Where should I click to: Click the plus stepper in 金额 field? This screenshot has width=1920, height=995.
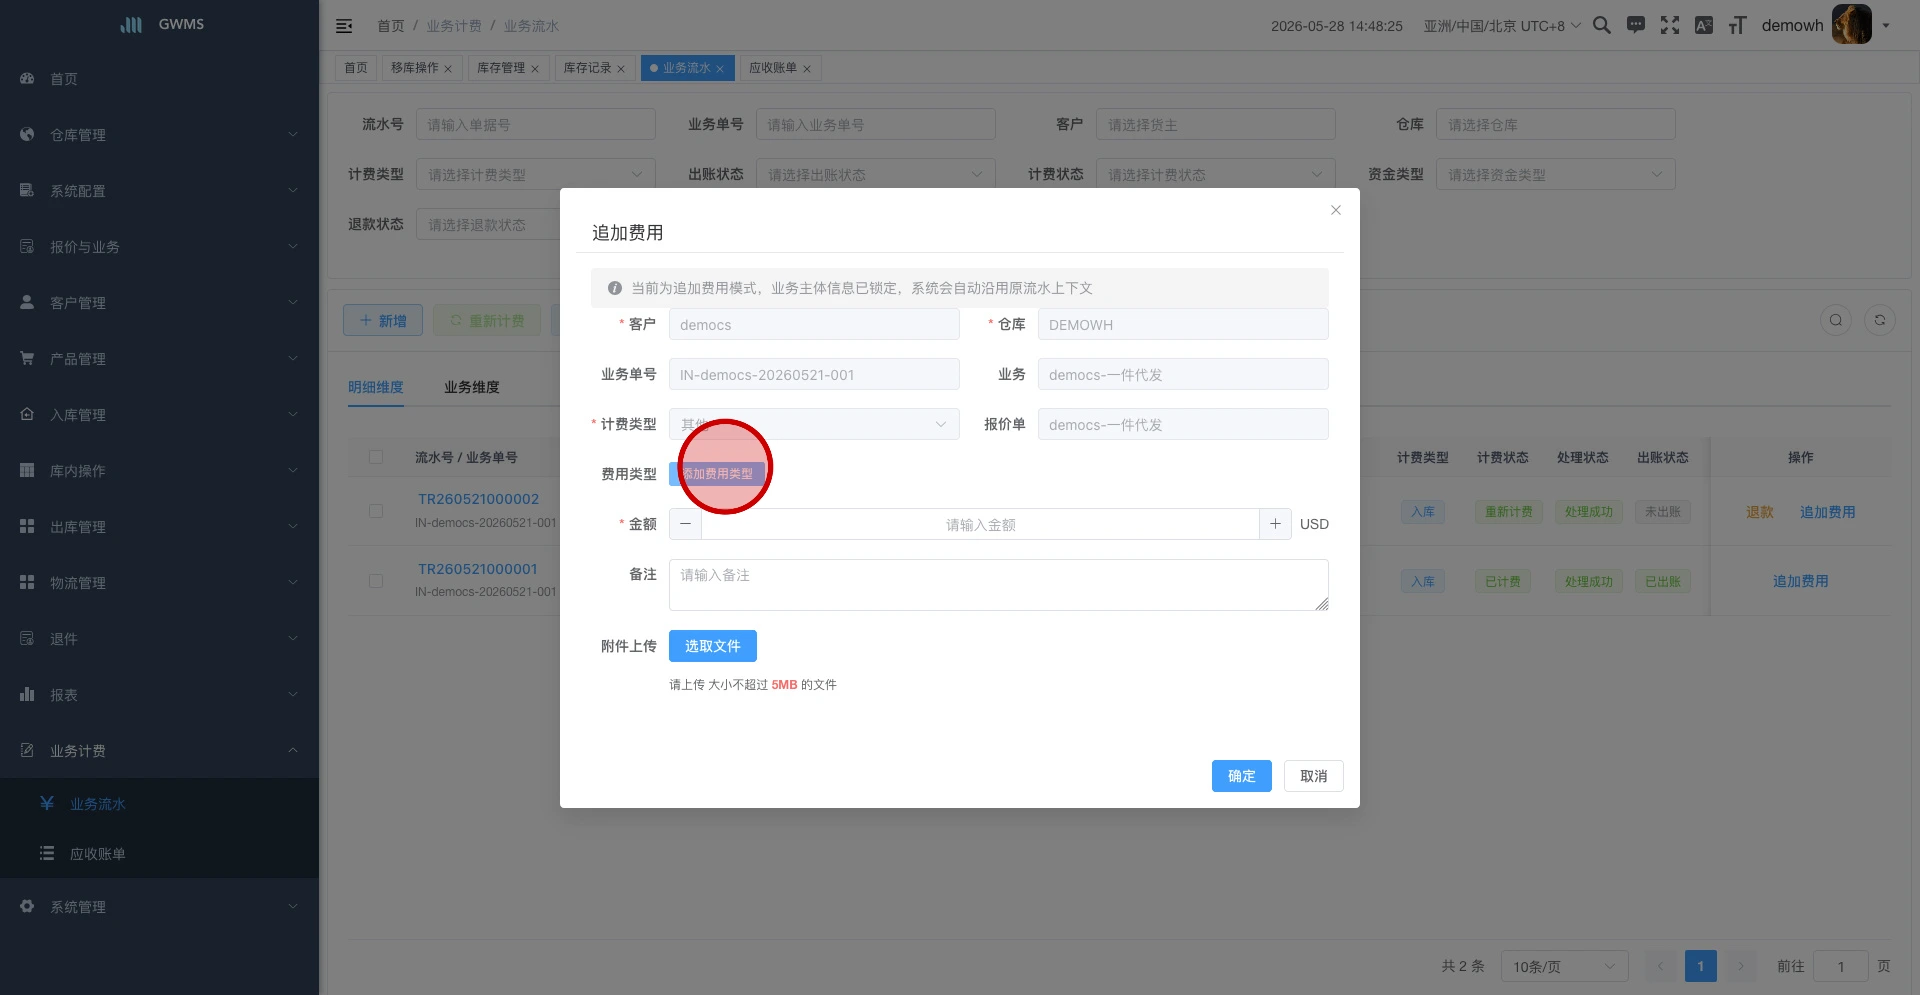pyautogui.click(x=1275, y=524)
